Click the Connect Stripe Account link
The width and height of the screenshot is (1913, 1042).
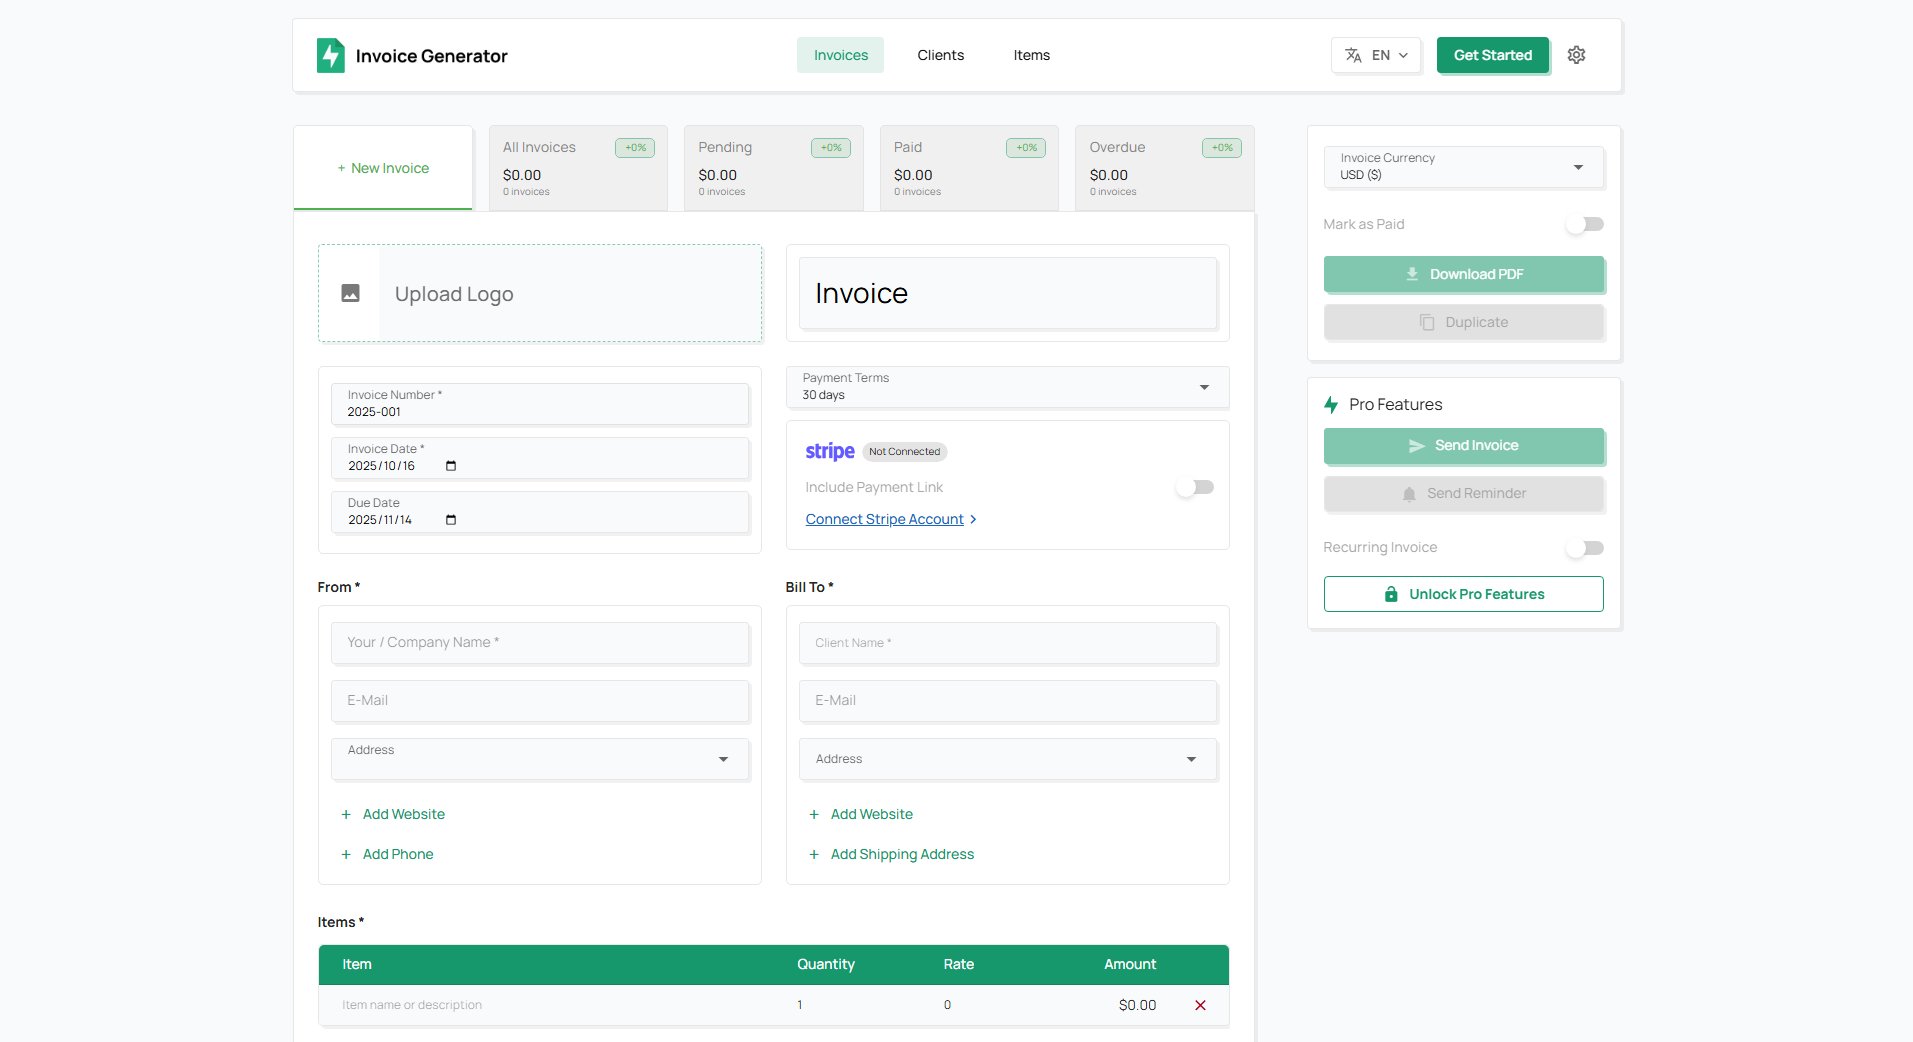pos(885,519)
